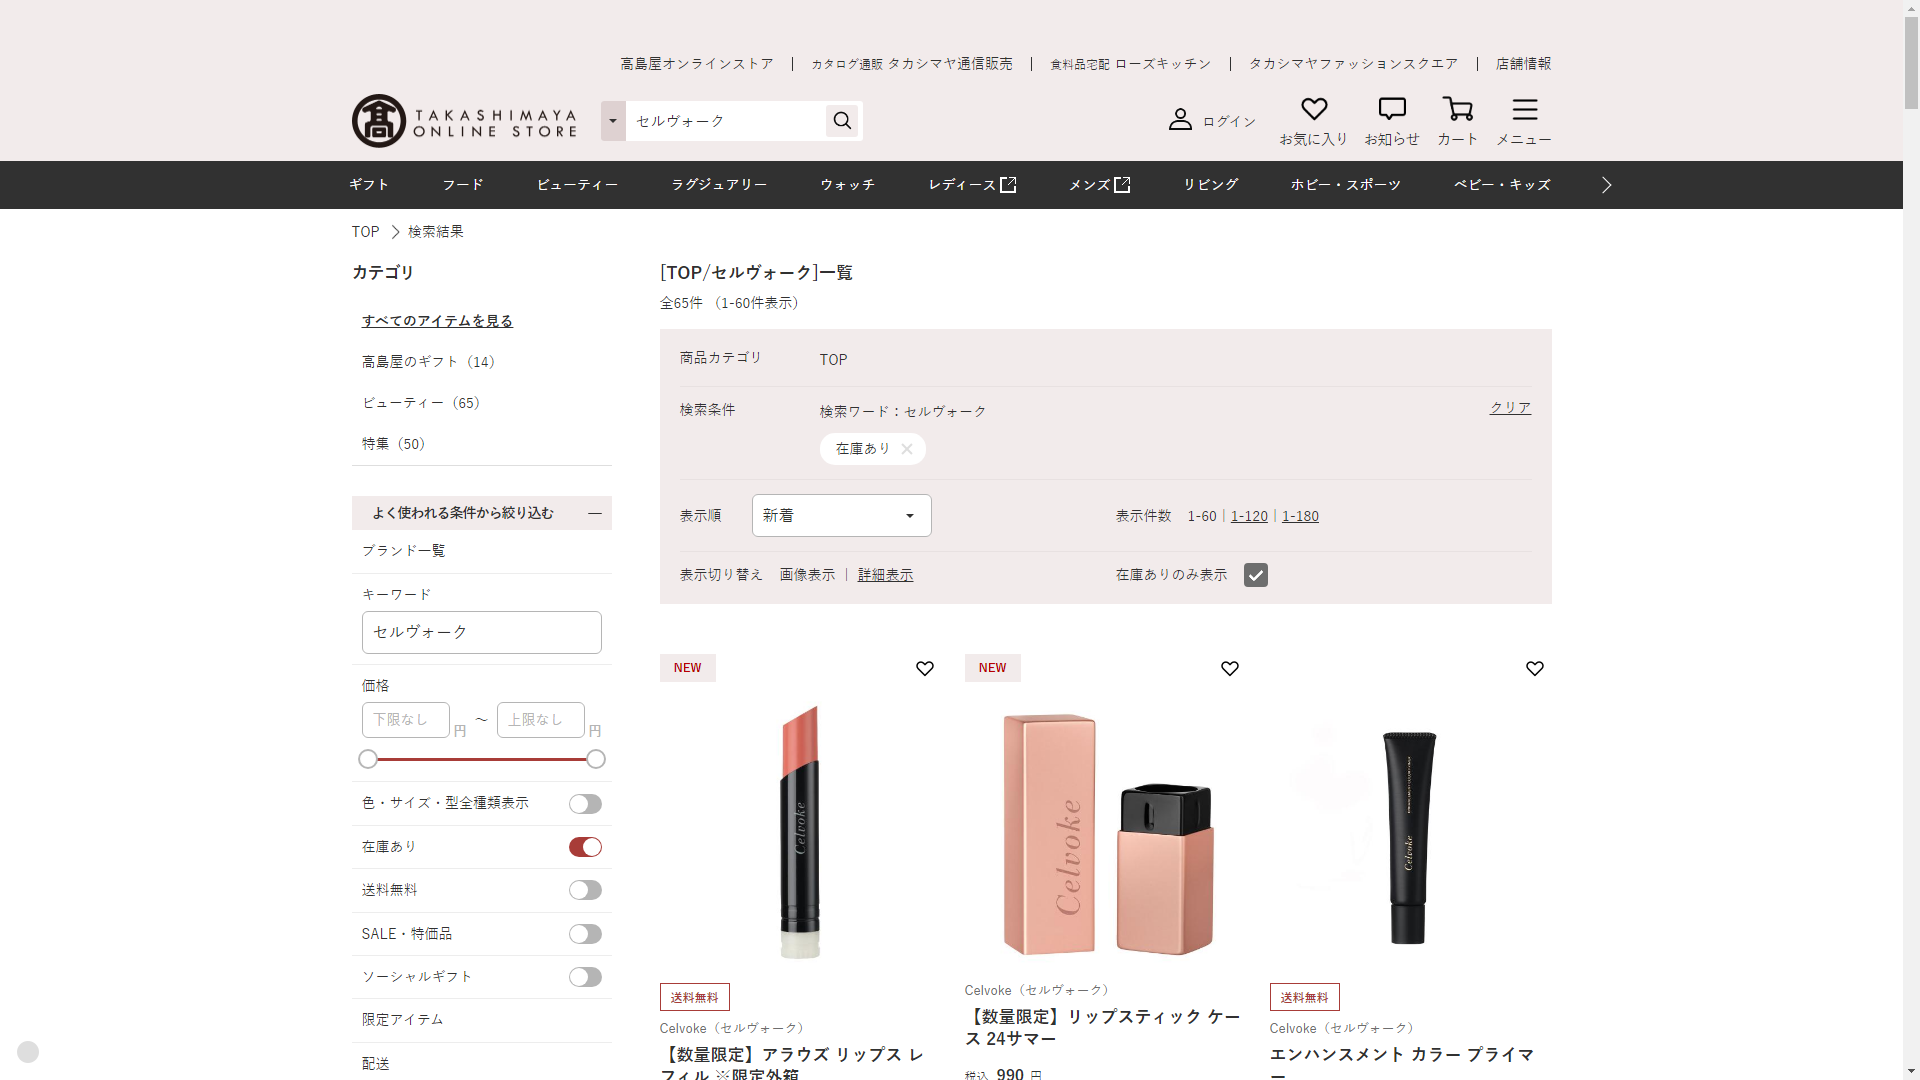Open the ラグジュアリー navigation menu
The height and width of the screenshot is (1080, 1920).
coord(719,185)
